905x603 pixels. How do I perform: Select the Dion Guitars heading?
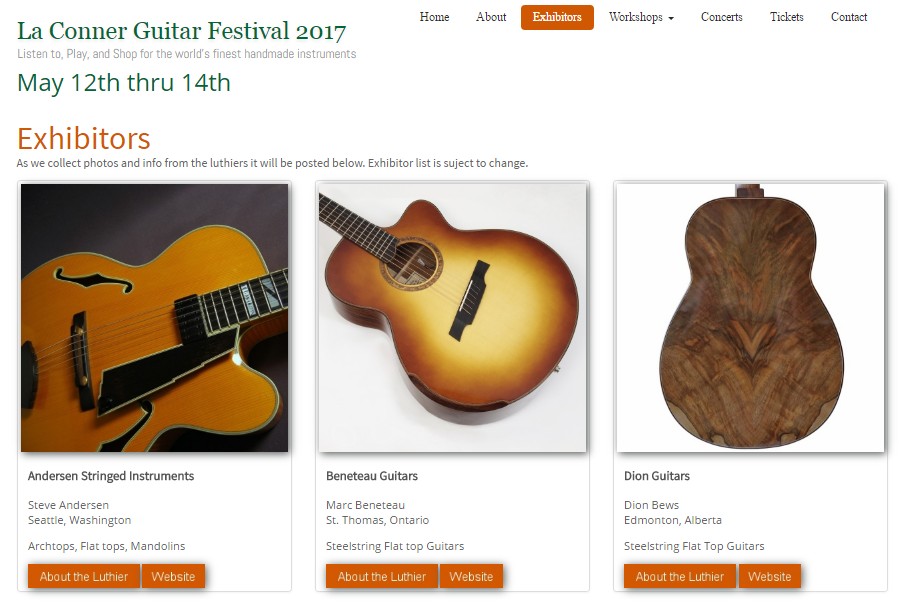click(657, 476)
